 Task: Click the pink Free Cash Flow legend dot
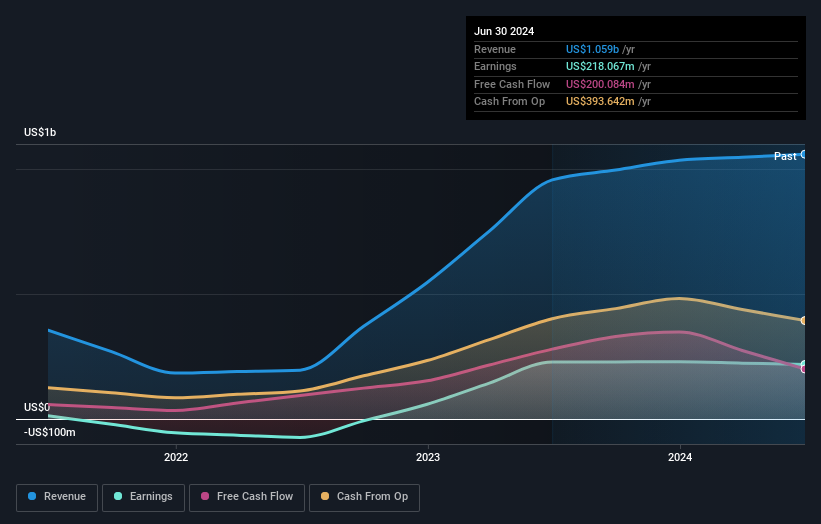(205, 496)
